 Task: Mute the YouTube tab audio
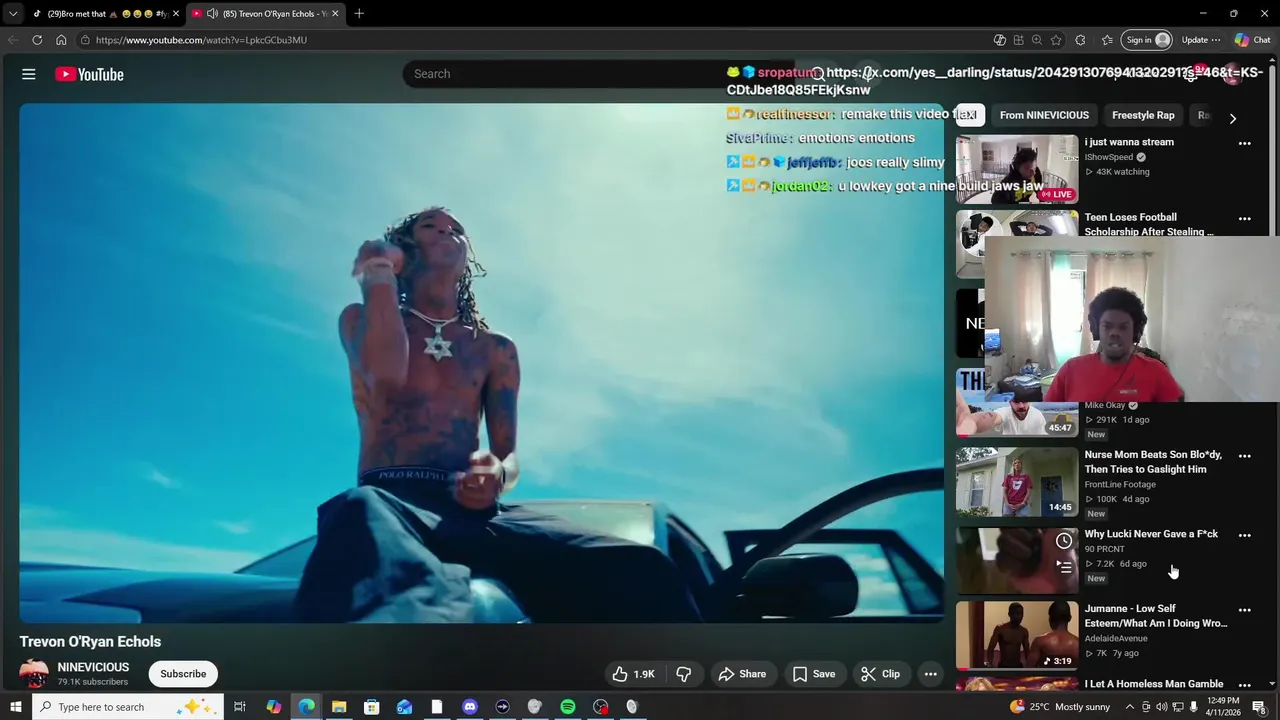click(212, 13)
